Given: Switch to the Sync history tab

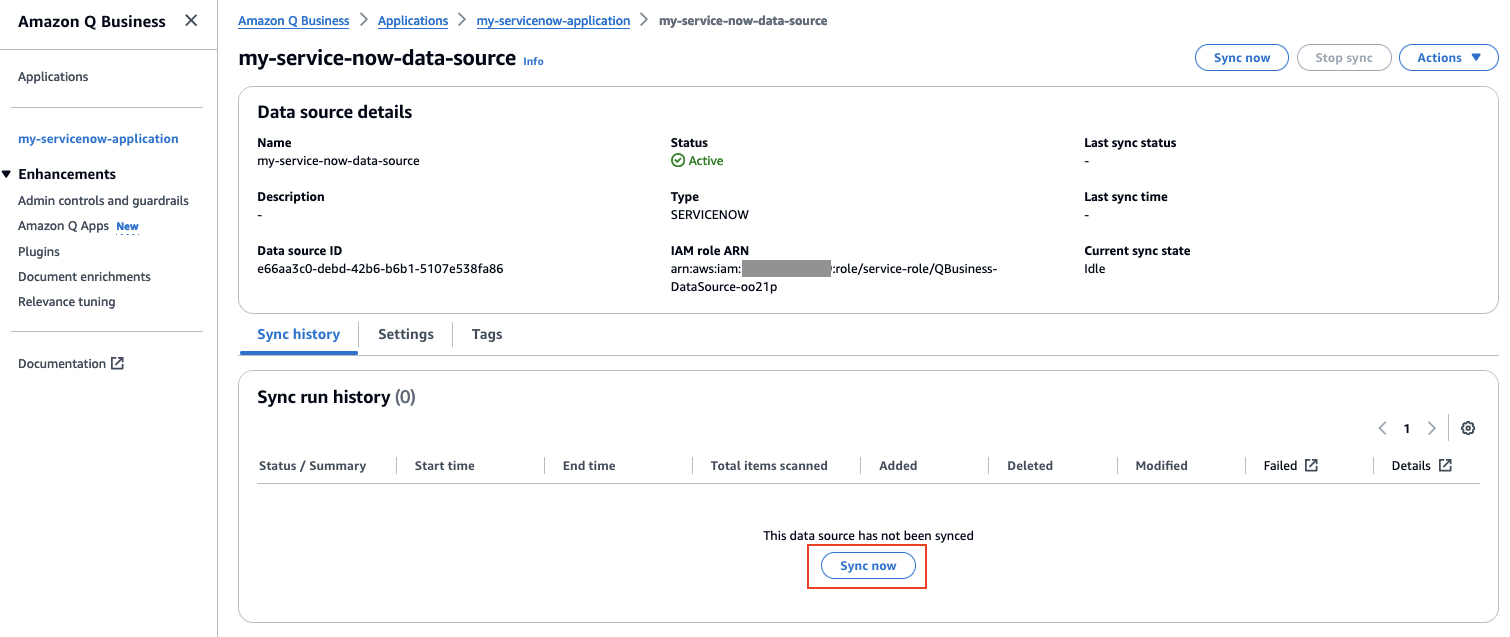Looking at the screenshot, I should coord(298,334).
